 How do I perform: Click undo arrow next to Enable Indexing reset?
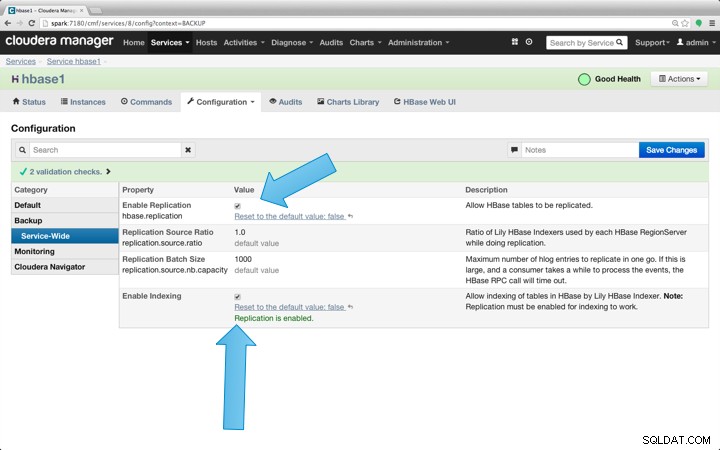click(350, 307)
